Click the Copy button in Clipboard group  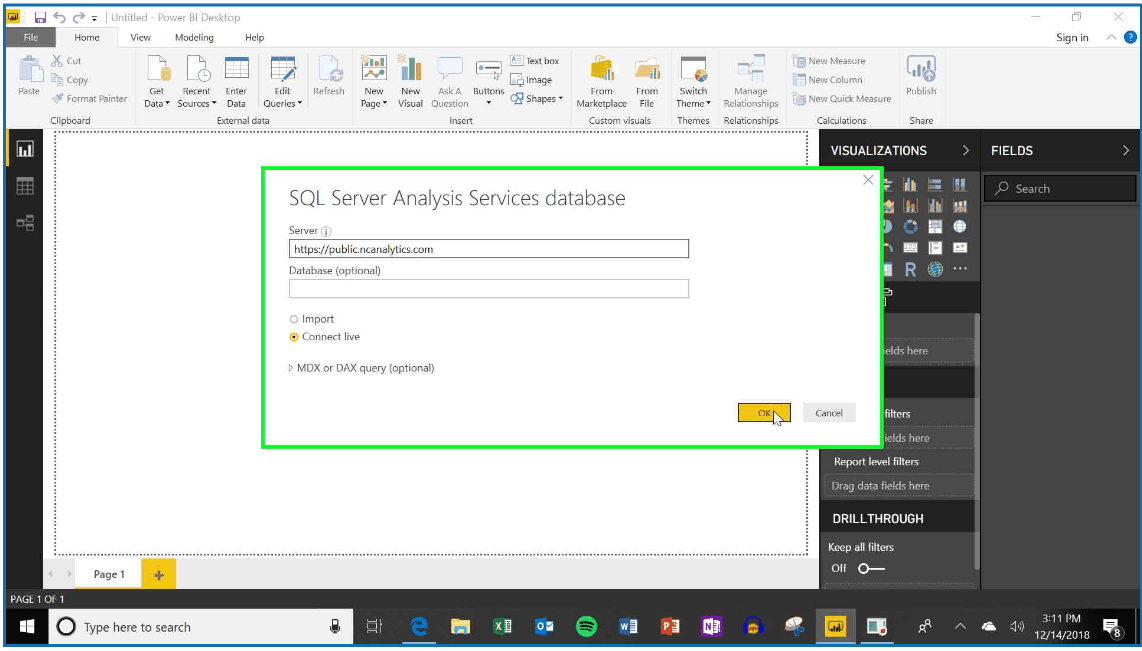pos(69,80)
